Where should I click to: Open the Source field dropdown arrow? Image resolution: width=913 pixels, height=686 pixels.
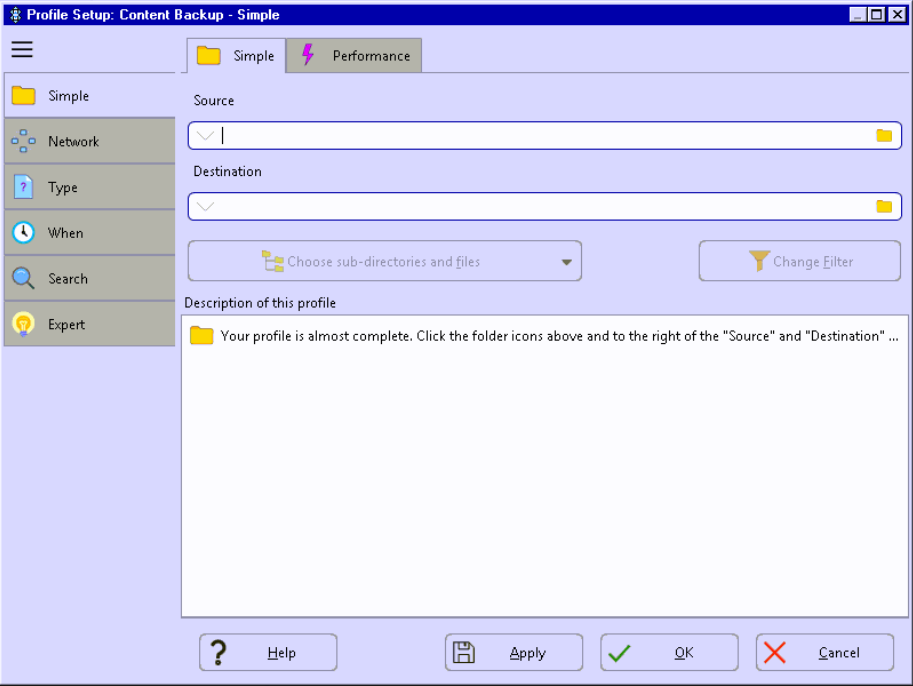coord(204,135)
